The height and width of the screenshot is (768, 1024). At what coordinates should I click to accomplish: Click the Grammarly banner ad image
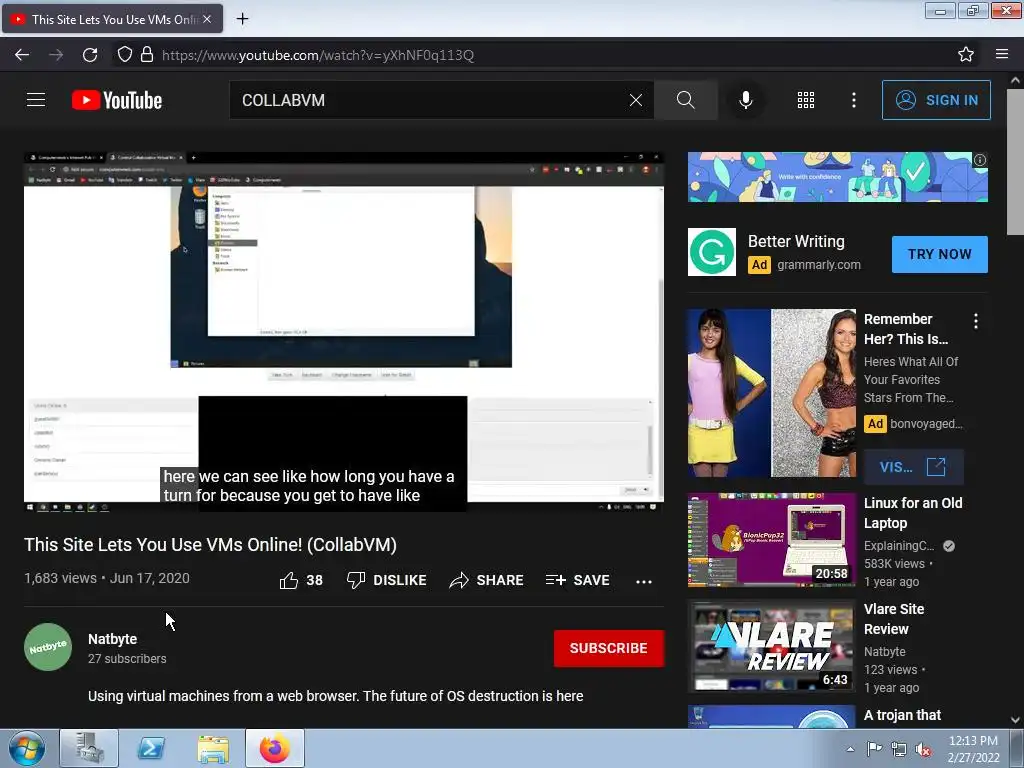click(x=837, y=177)
